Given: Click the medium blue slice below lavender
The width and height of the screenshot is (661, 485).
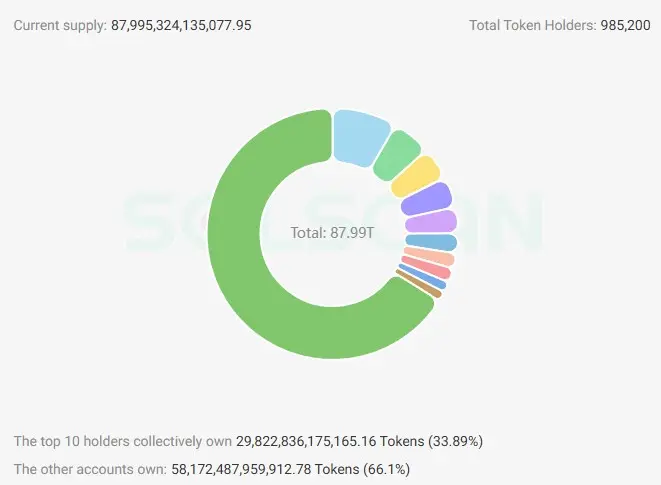Looking at the screenshot, I should click(x=432, y=242).
